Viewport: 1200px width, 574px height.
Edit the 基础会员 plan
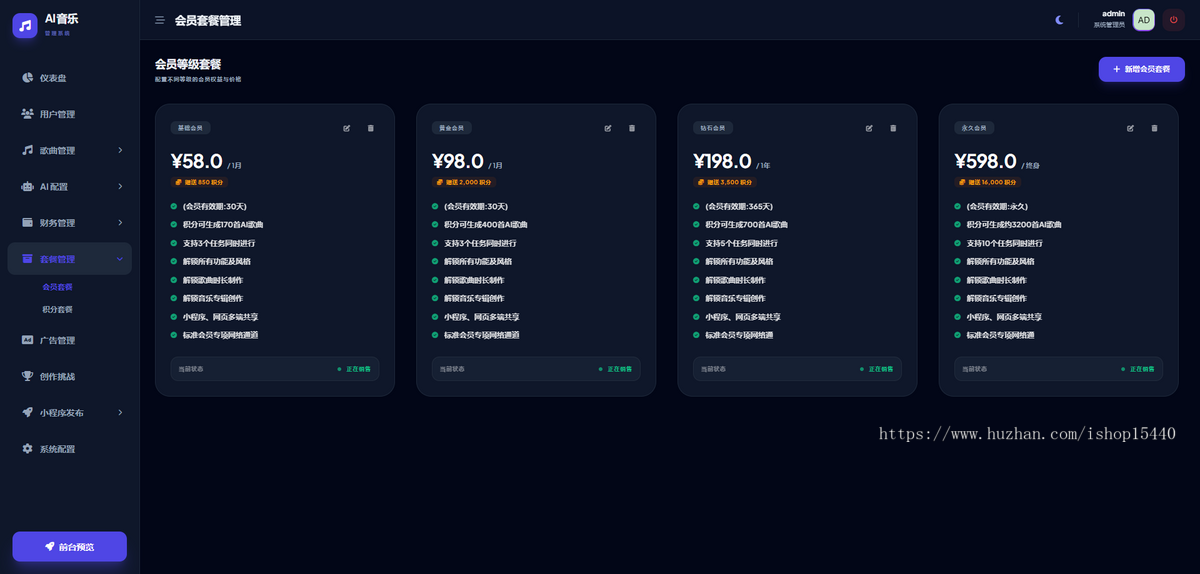pyautogui.click(x=347, y=128)
